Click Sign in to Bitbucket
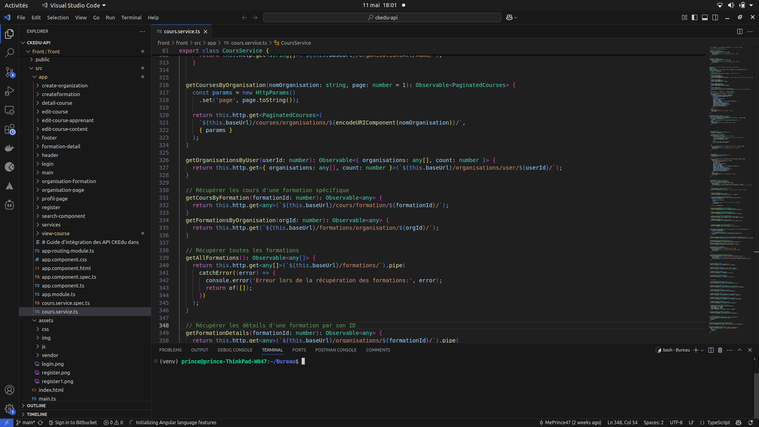This screenshot has width=759, height=427. tap(72, 422)
